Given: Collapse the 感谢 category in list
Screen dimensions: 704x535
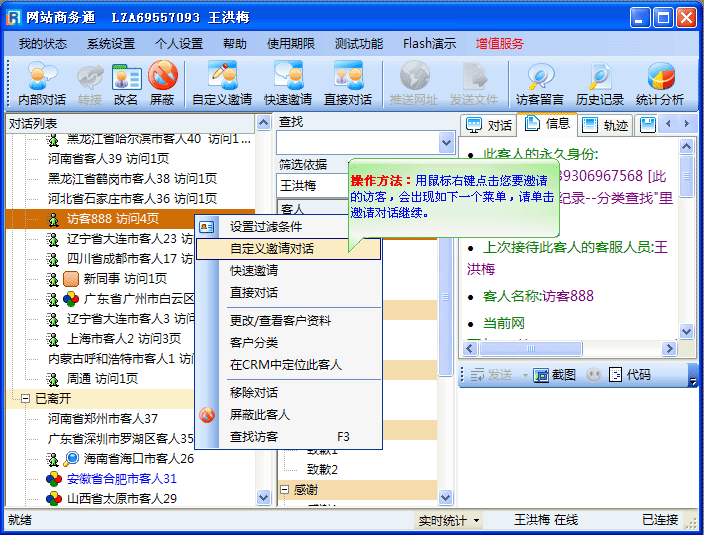Looking at the screenshot, I should coord(284,491).
